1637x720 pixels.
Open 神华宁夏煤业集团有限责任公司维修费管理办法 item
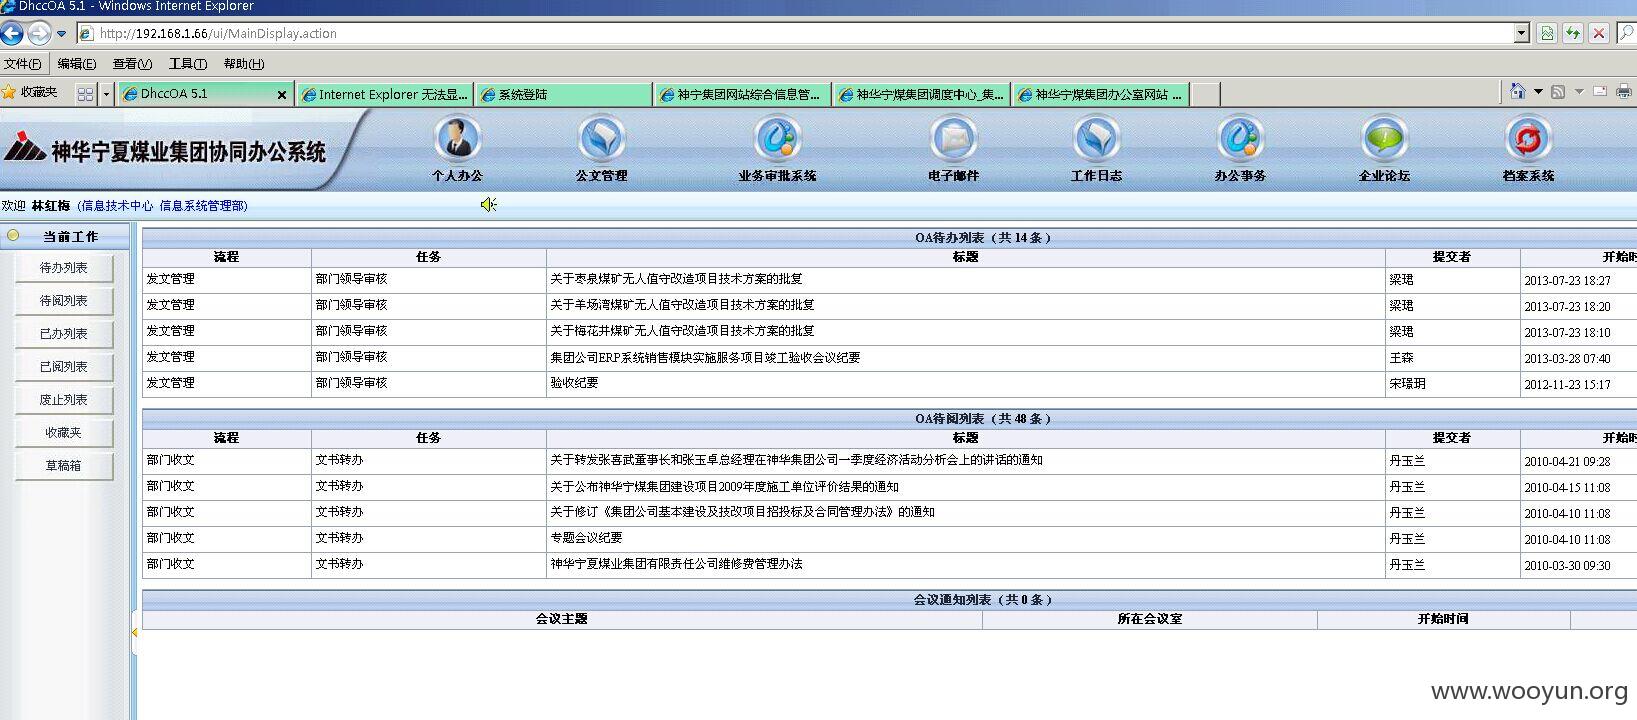676,564
